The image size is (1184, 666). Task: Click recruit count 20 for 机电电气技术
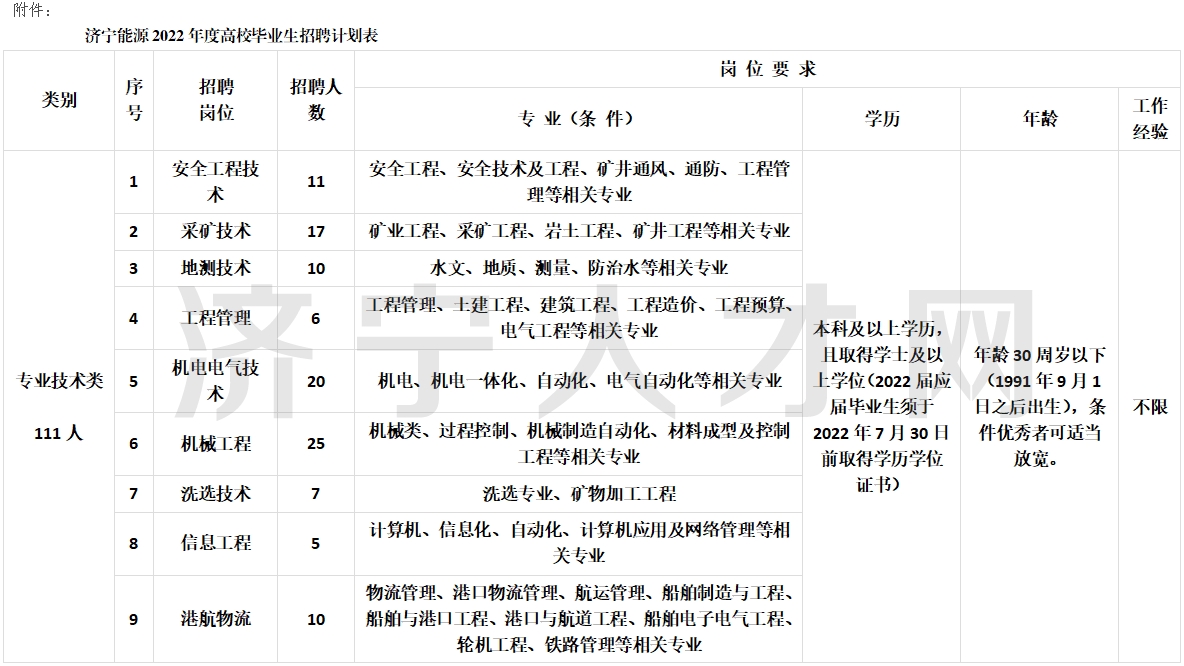pos(316,381)
